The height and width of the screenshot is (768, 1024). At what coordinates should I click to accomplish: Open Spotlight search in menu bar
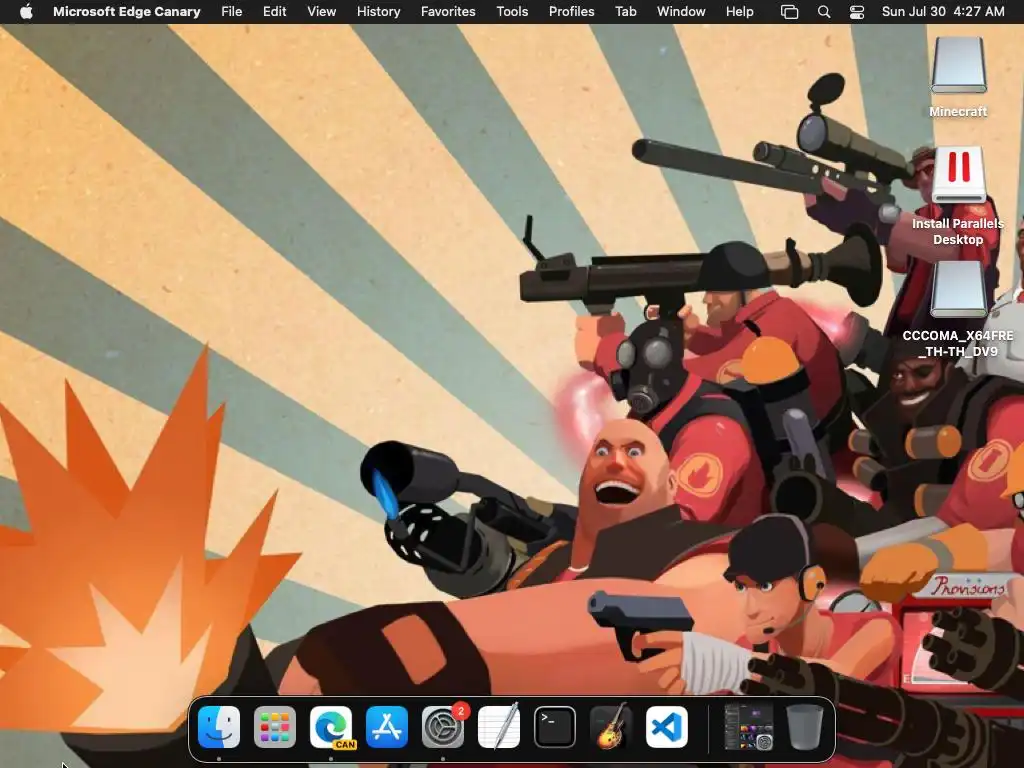pyautogui.click(x=824, y=12)
